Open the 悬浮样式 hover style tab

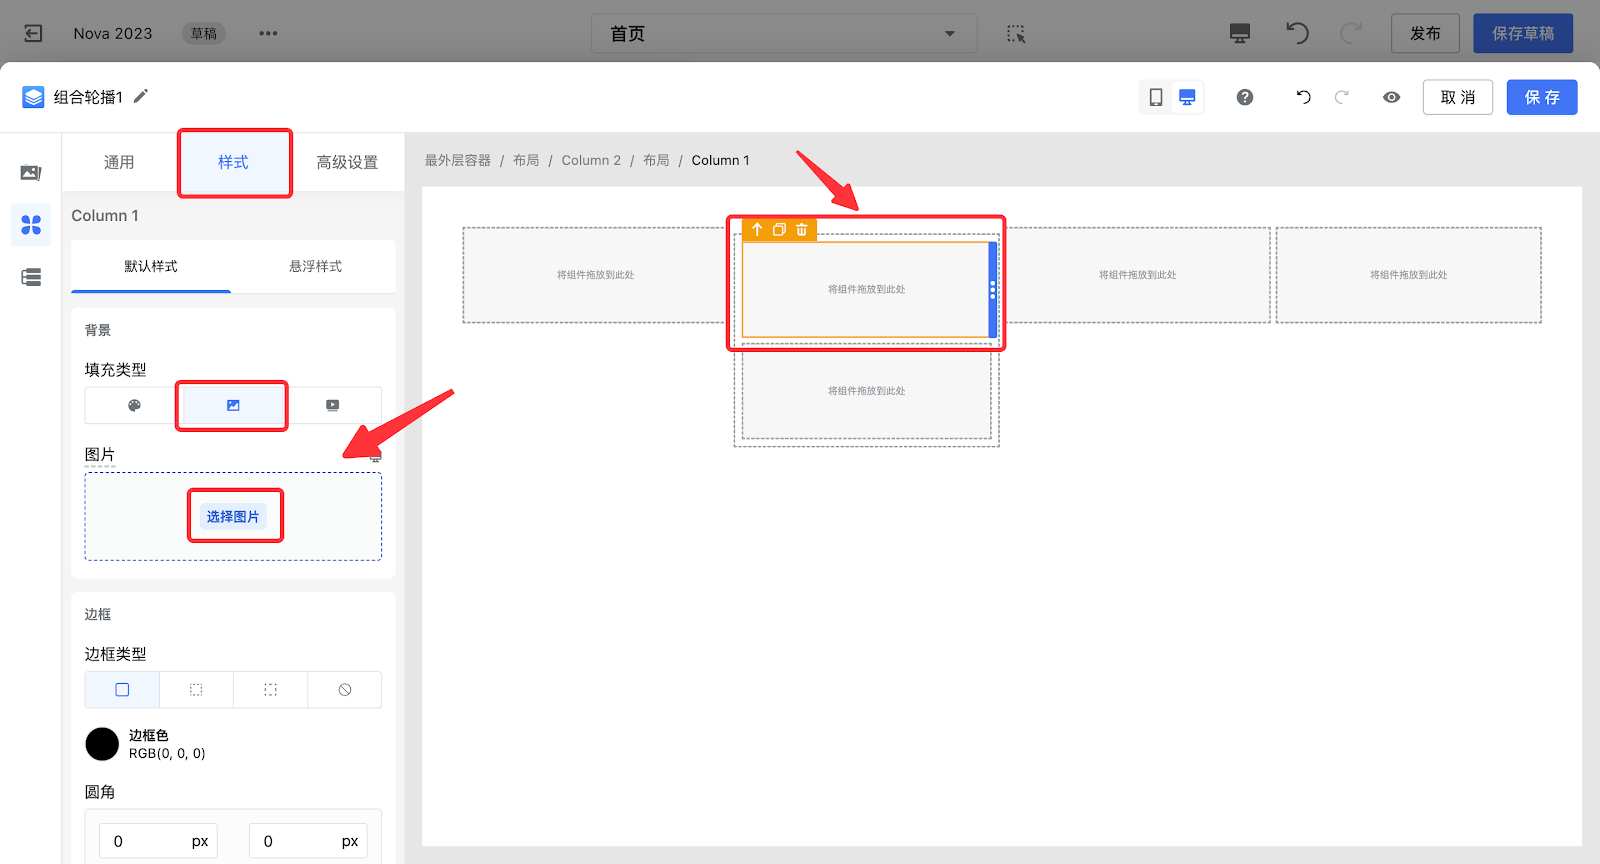click(315, 266)
